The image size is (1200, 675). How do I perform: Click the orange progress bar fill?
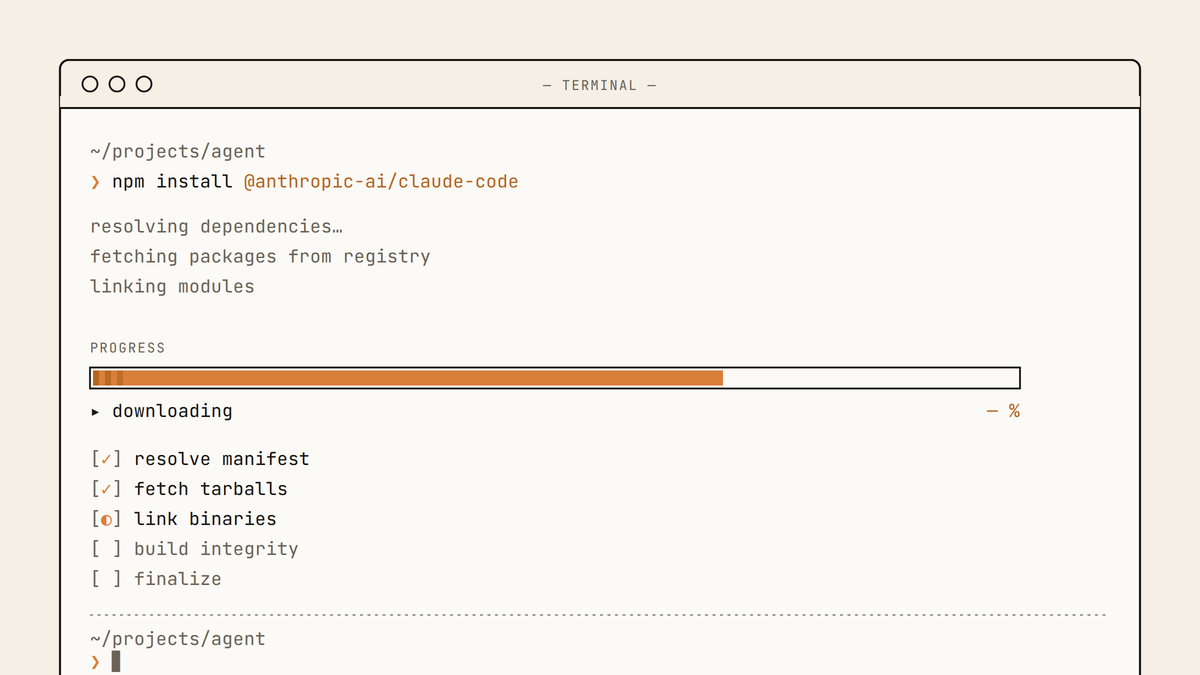[408, 378]
